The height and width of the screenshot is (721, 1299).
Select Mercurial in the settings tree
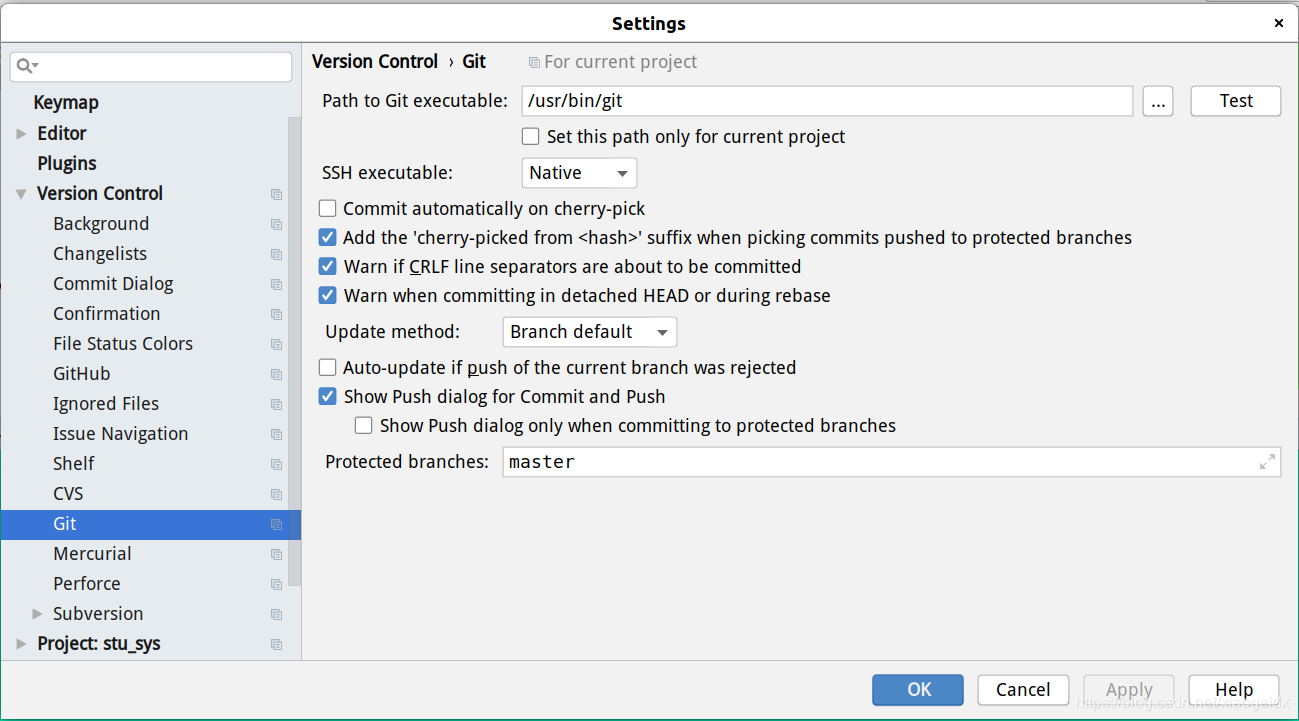point(92,554)
